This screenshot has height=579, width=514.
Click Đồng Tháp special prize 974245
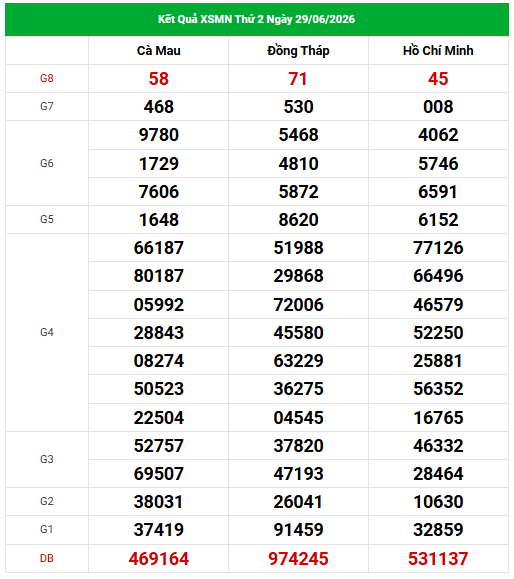(x=298, y=559)
